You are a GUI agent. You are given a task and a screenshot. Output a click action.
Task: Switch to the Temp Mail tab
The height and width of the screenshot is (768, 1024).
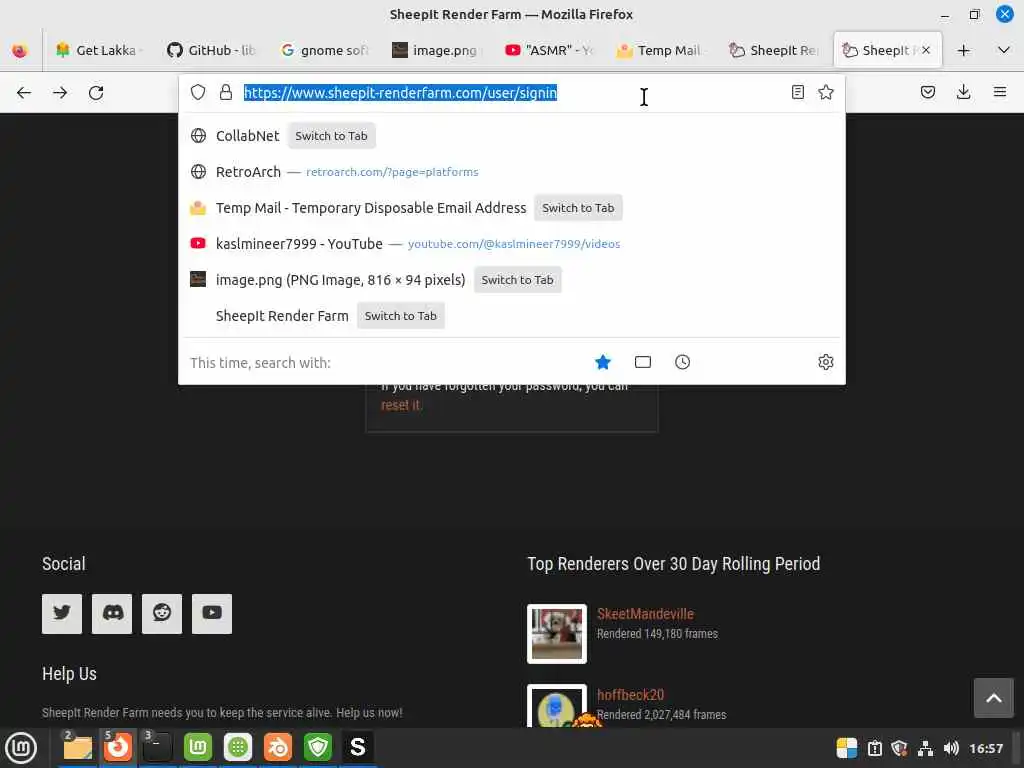pos(660,50)
